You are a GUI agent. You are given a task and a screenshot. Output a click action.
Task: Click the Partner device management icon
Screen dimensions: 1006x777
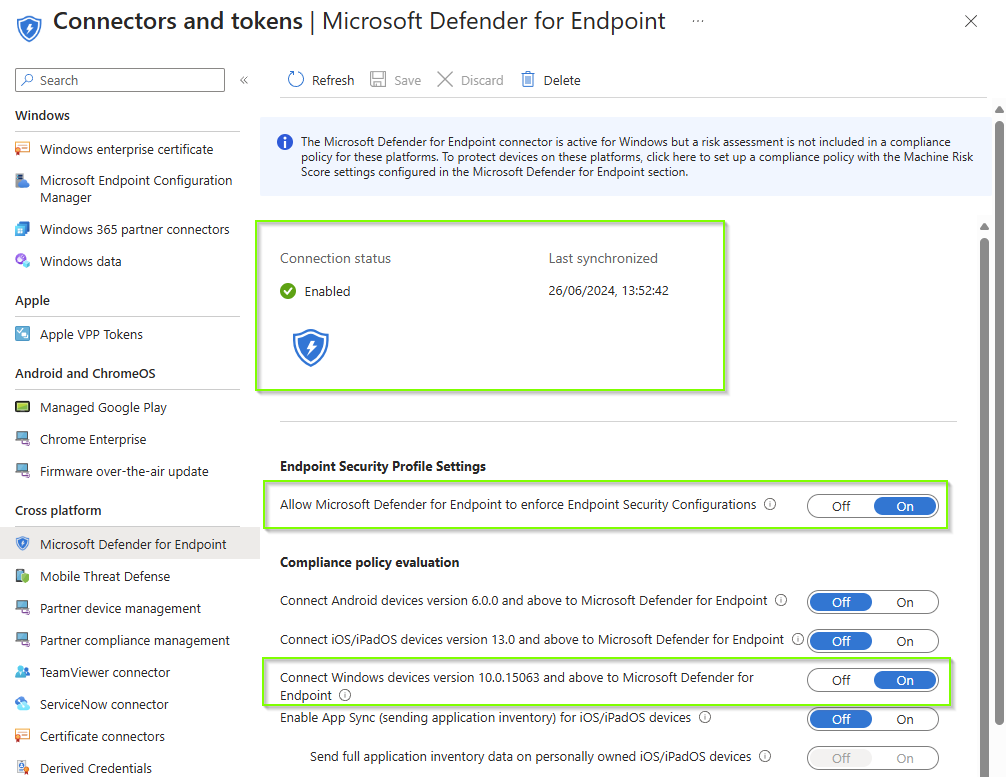(x=22, y=608)
